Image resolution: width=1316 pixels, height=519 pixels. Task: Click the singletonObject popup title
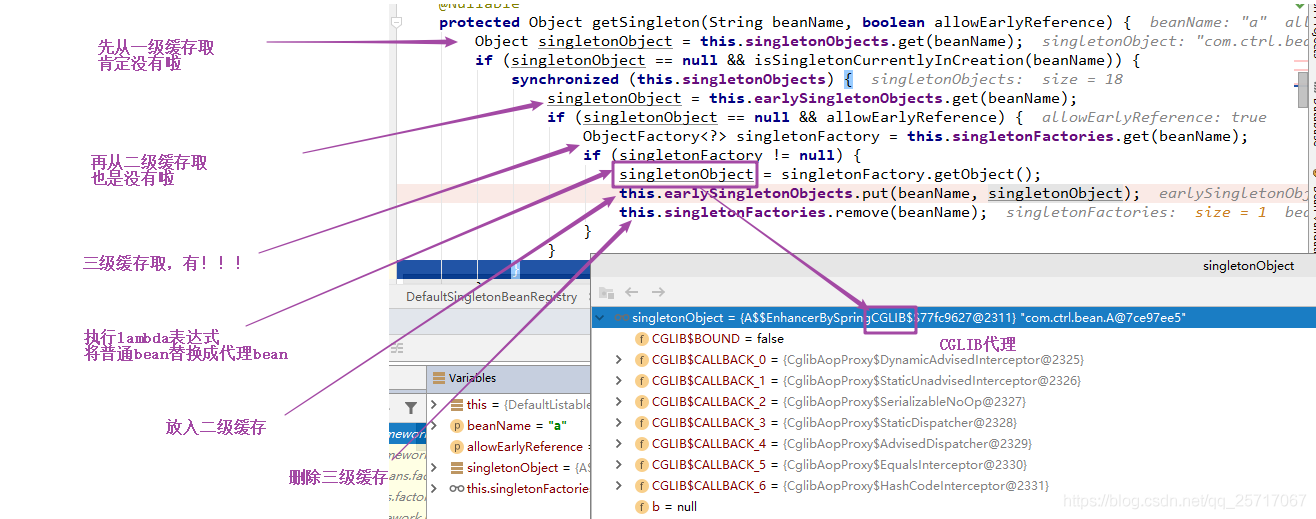(x=1248, y=266)
